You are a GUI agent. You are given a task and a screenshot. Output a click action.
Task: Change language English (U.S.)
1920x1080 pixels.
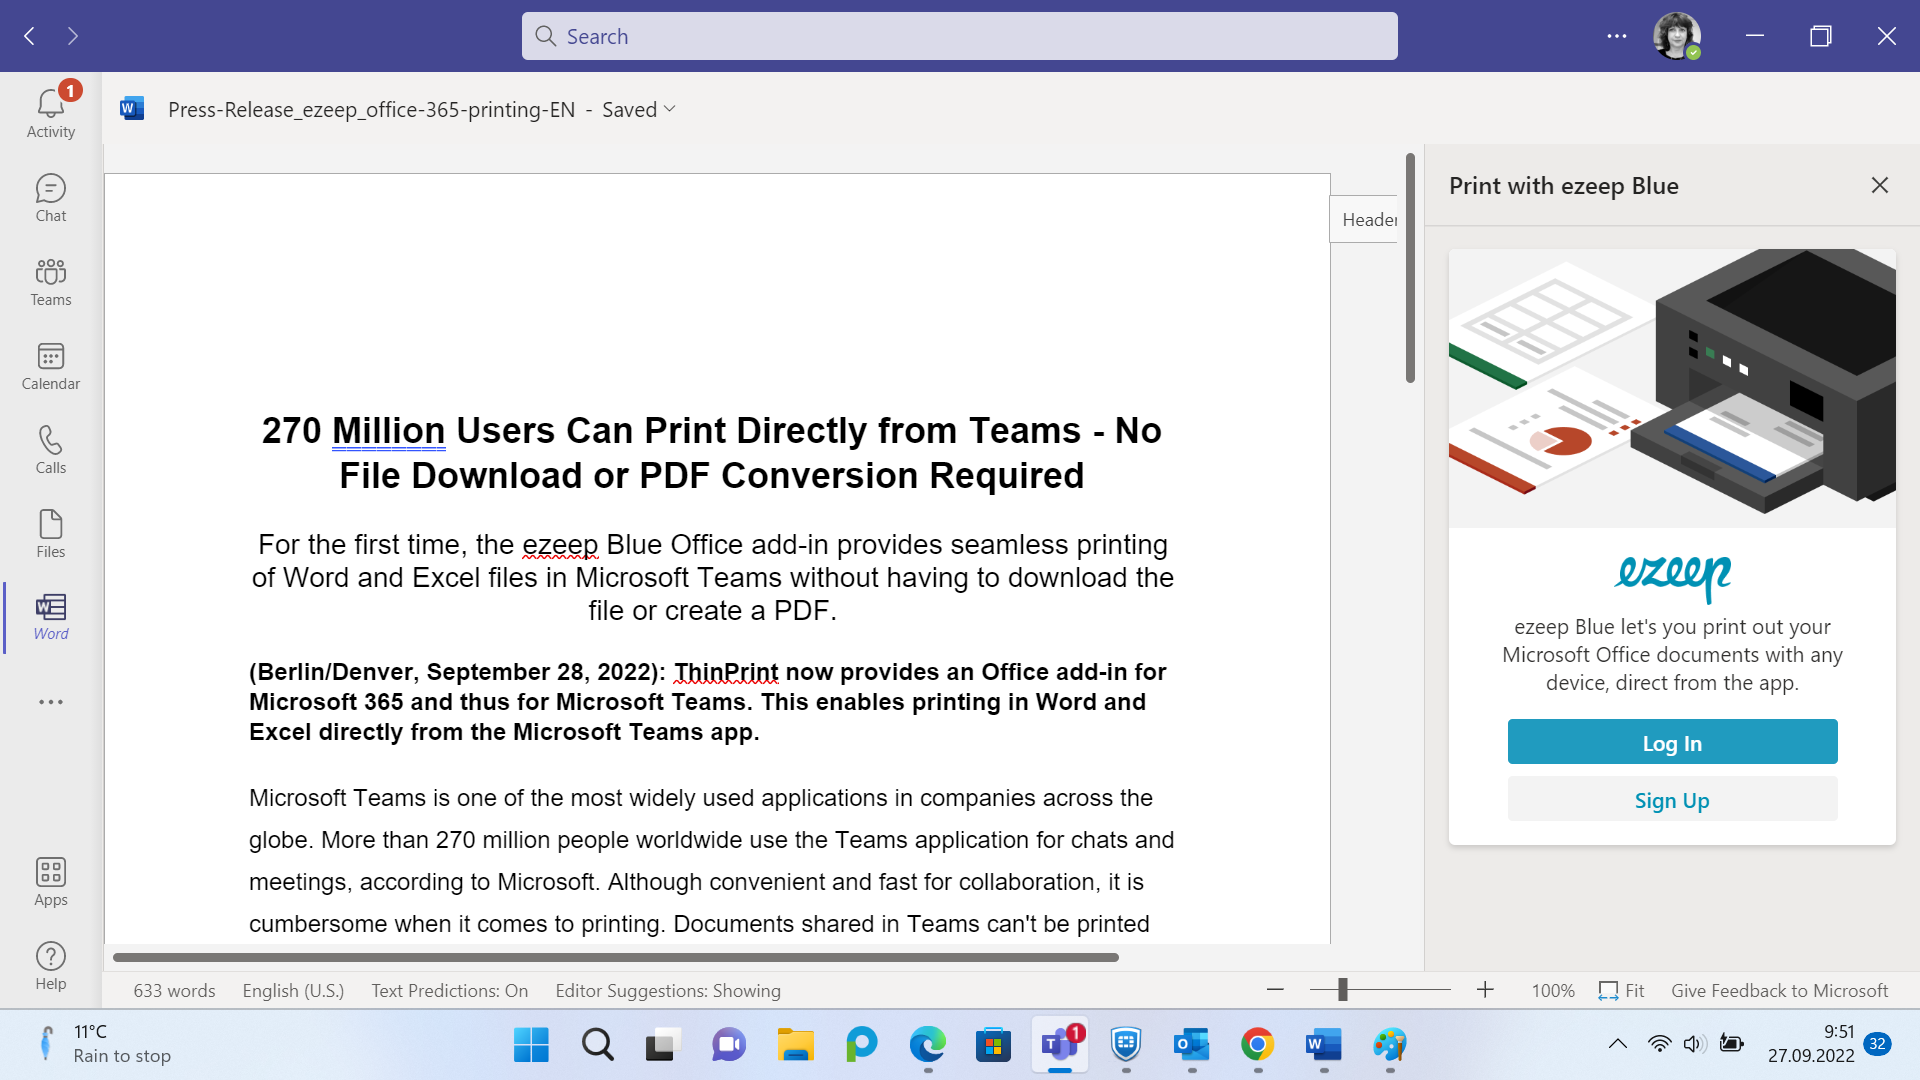click(293, 990)
